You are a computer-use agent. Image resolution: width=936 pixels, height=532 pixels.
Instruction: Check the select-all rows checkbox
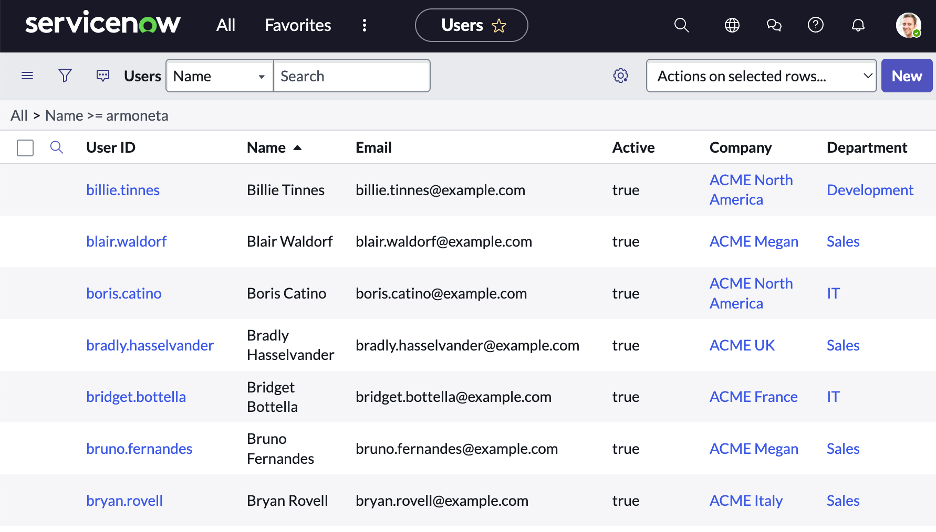[25, 147]
